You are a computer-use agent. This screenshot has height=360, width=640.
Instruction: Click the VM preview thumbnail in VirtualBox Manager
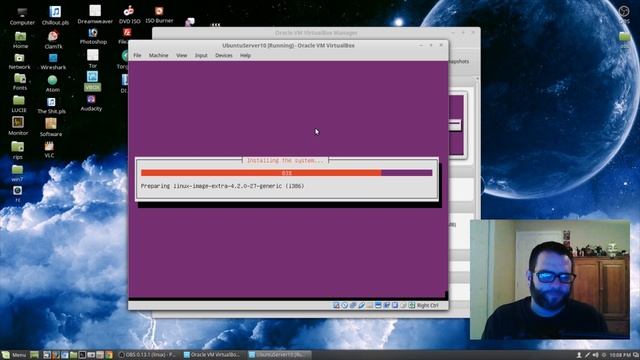tap(457, 125)
